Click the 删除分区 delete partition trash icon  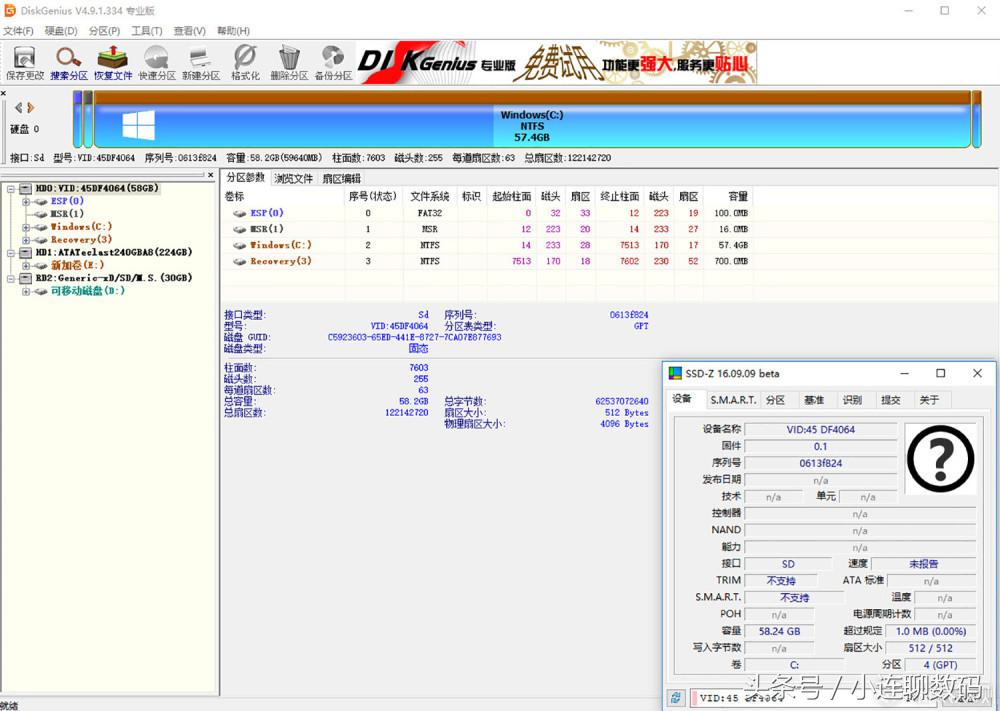[x=289, y=62]
